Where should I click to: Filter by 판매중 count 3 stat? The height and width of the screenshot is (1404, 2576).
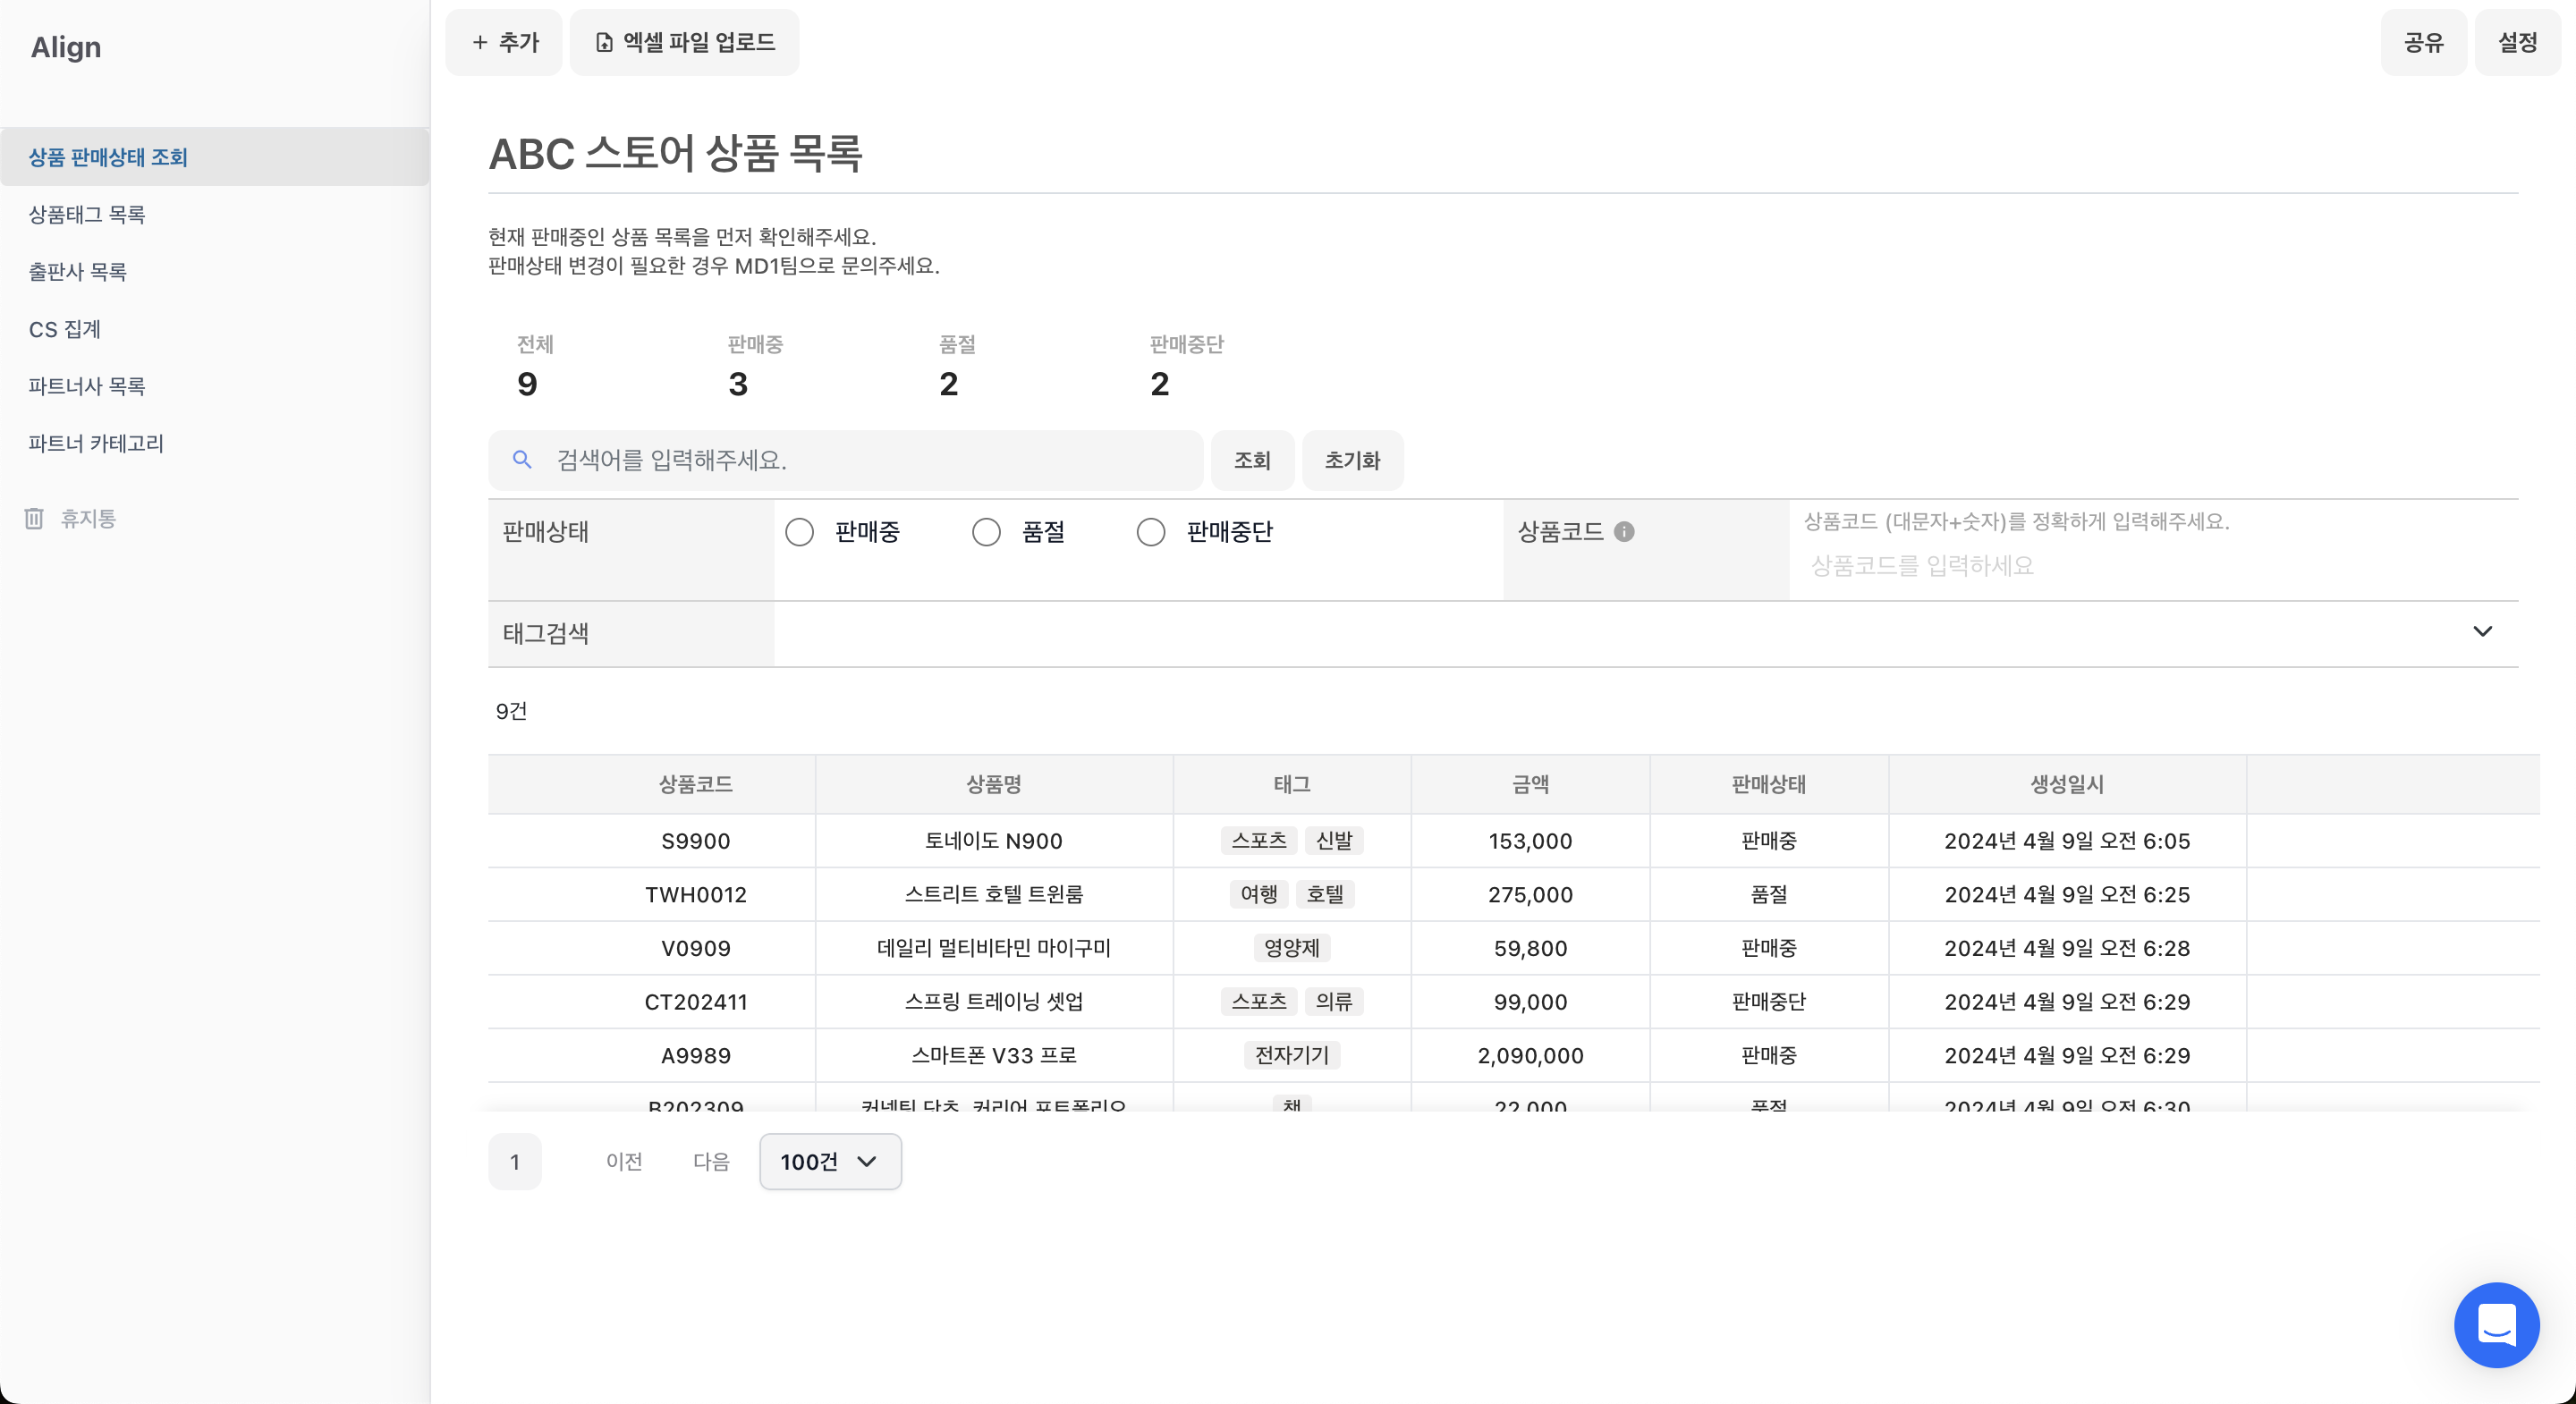pyautogui.click(x=755, y=367)
